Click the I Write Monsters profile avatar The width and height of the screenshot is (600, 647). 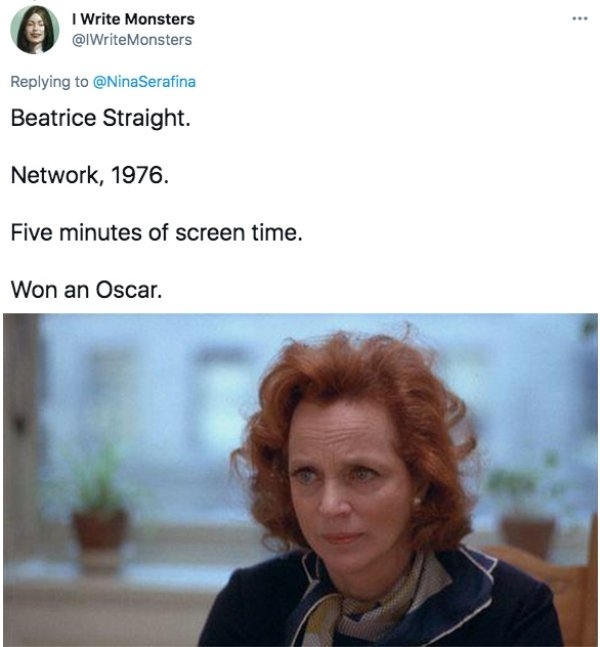[35, 30]
